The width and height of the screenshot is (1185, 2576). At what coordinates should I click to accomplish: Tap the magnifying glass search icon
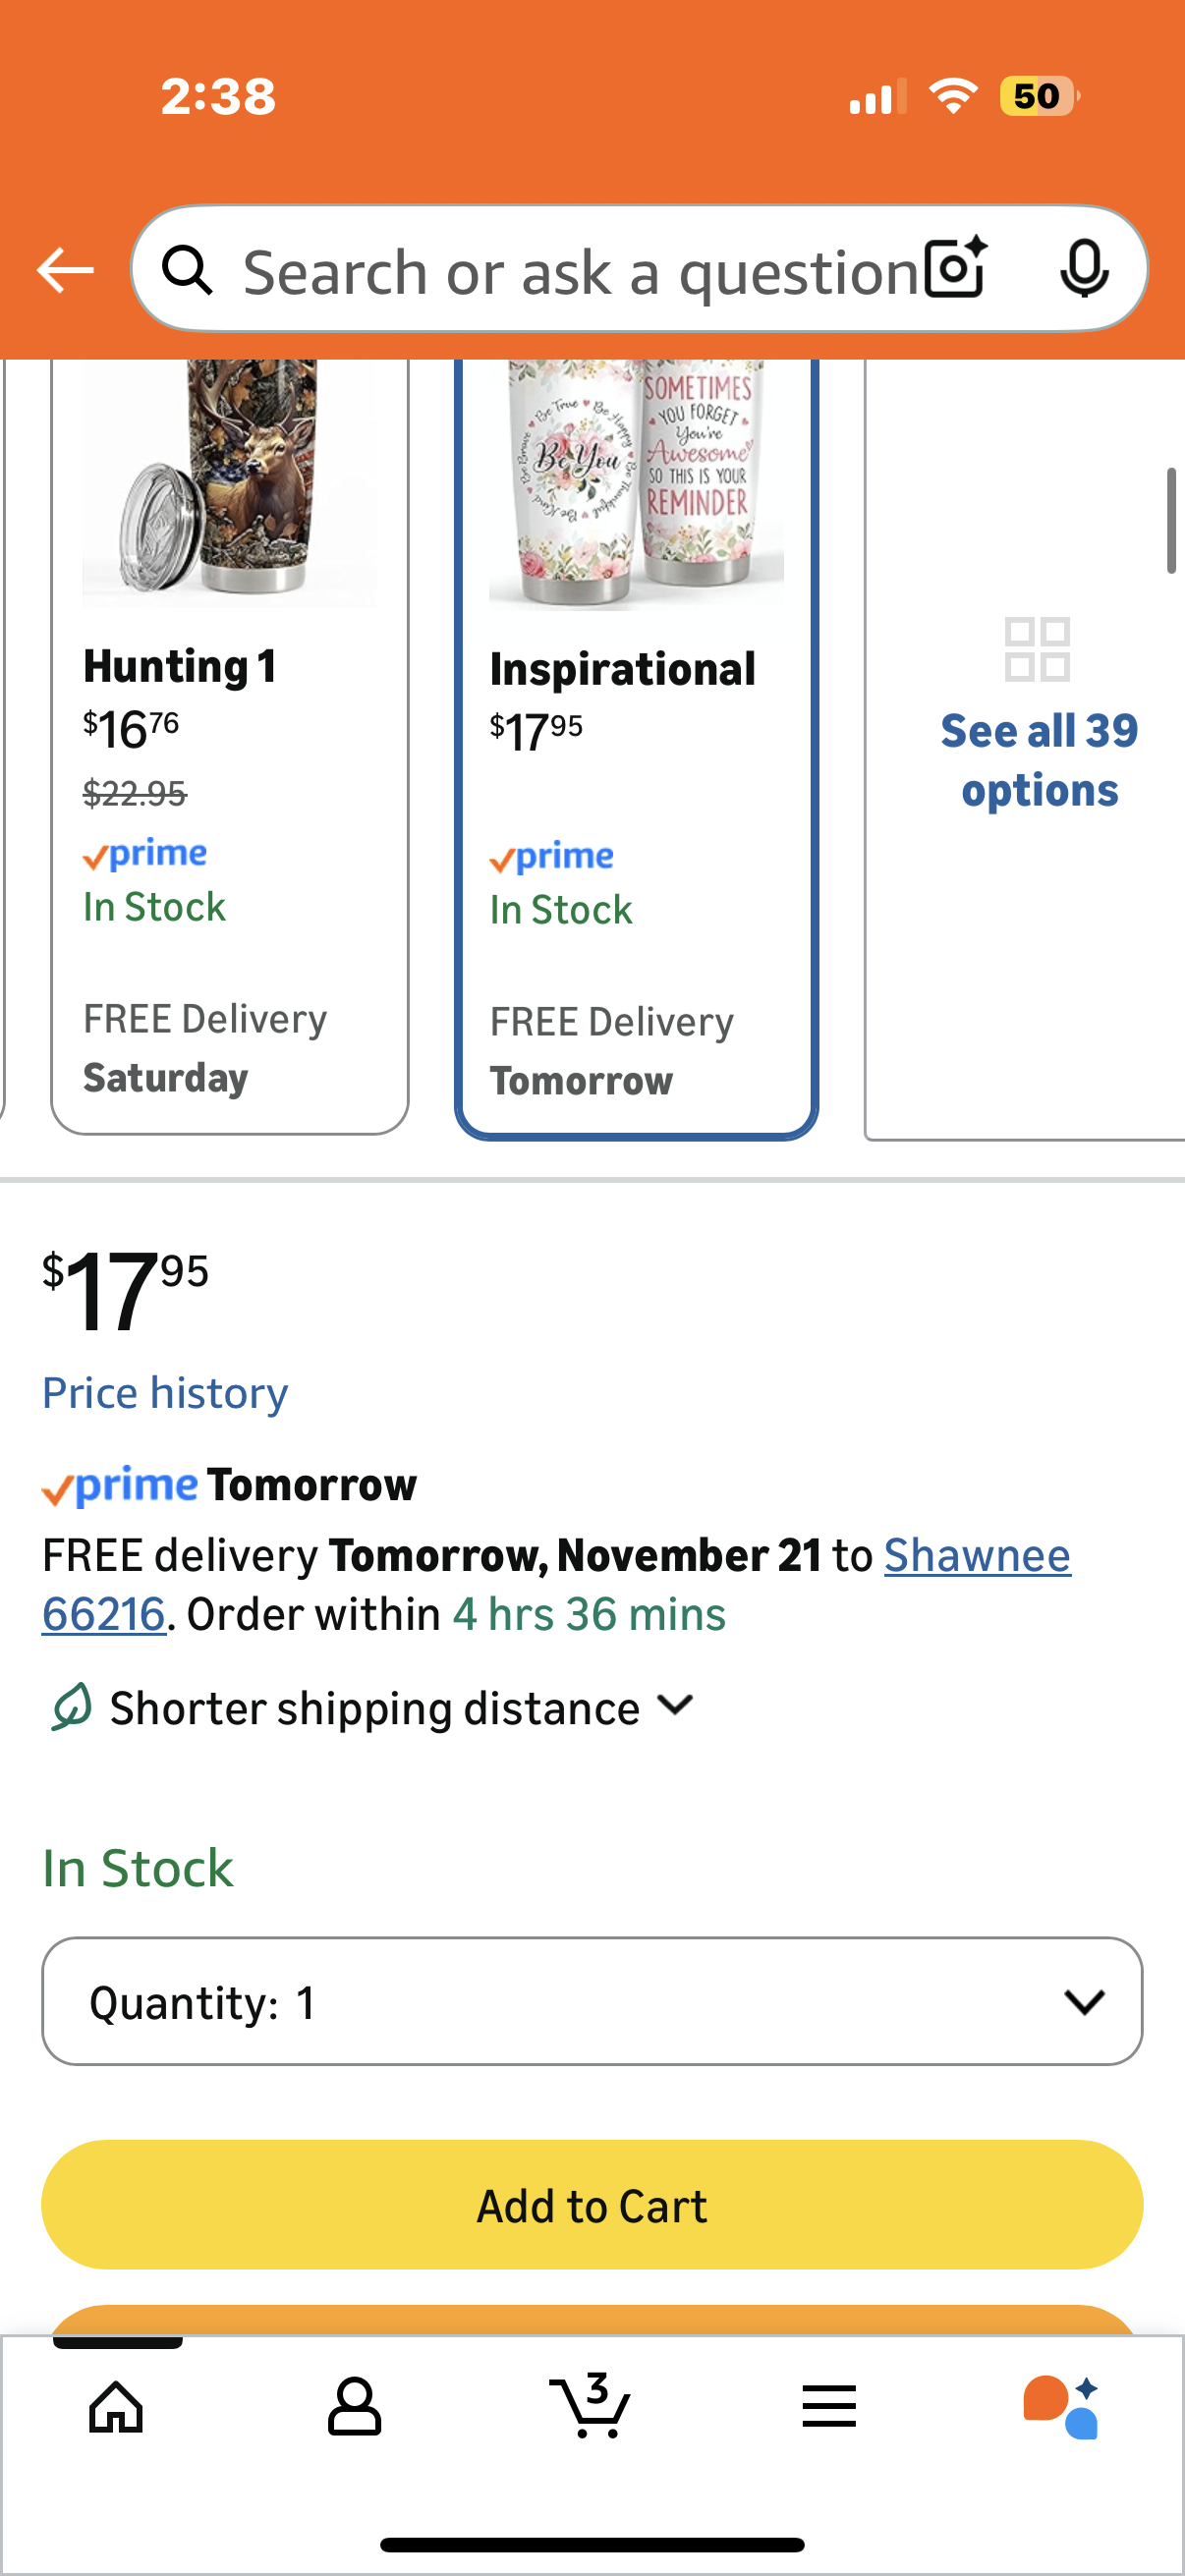[x=188, y=270]
